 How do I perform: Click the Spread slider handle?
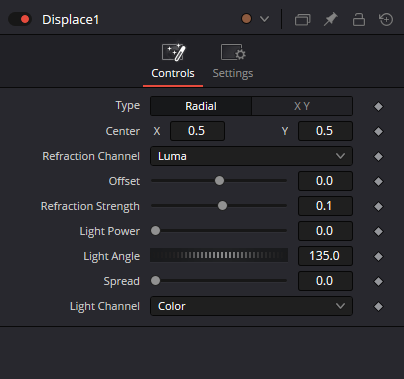155,281
